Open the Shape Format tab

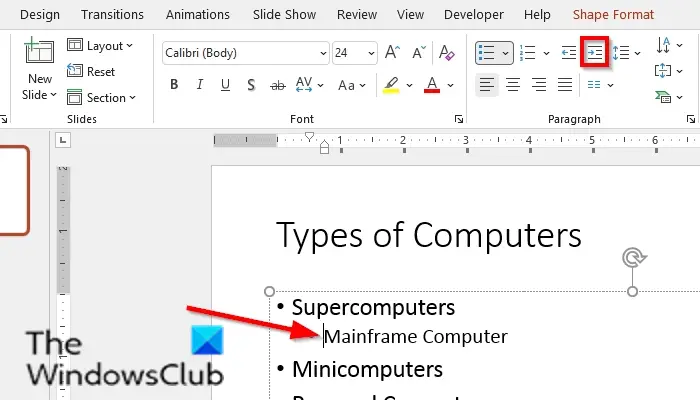pos(613,15)
